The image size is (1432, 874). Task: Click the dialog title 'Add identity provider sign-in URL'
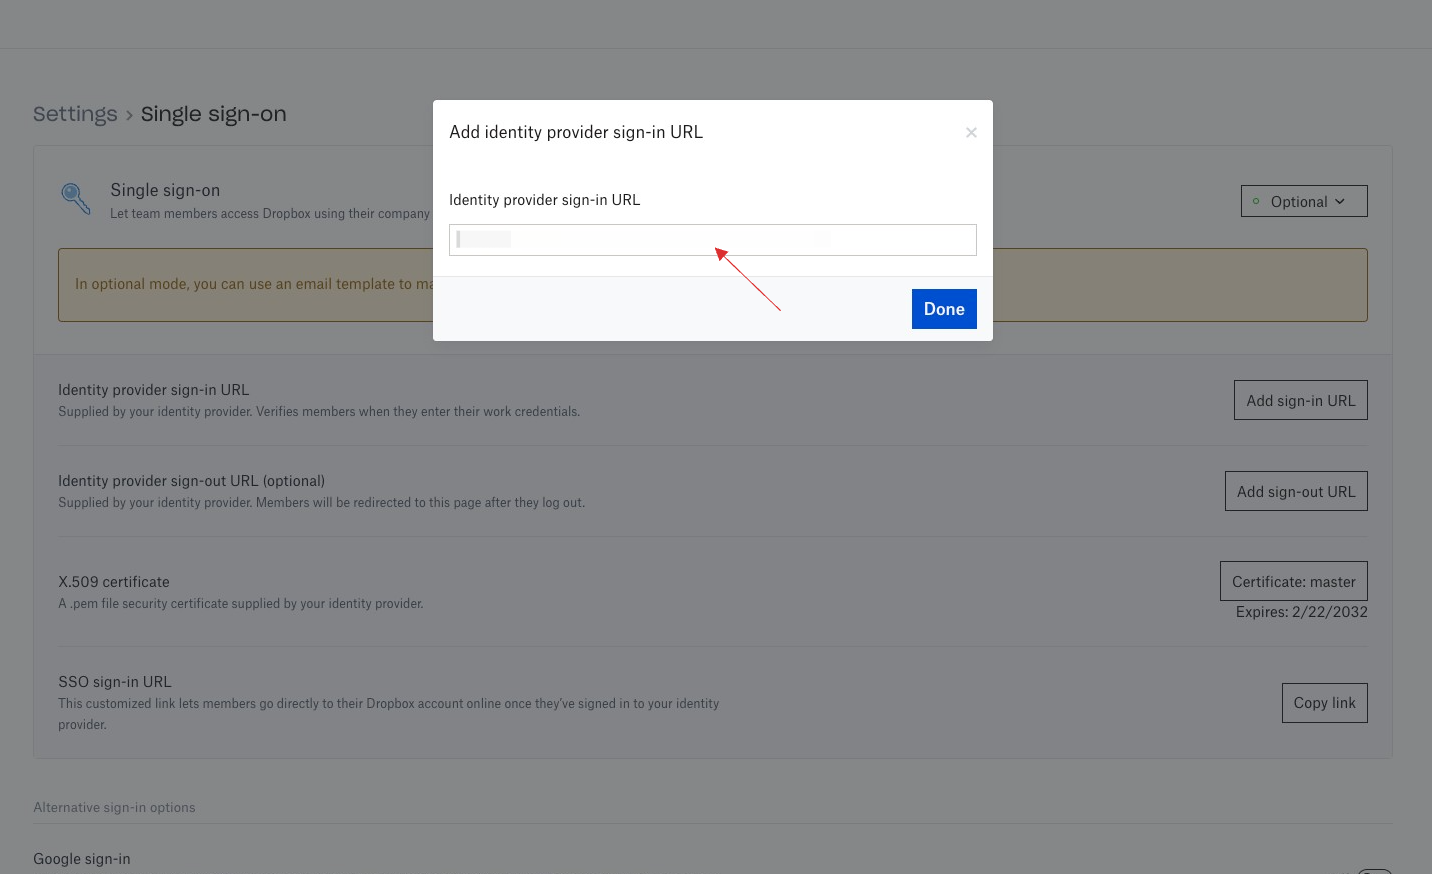coord(576,132)
